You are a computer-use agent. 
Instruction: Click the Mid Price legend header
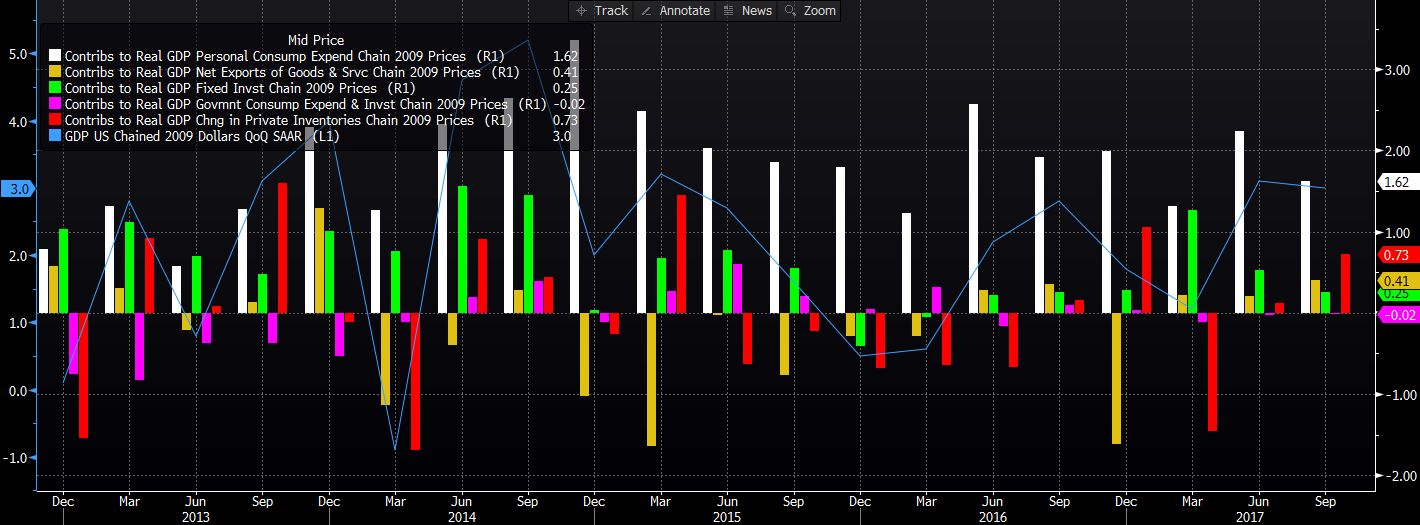[x=315, y=40]
